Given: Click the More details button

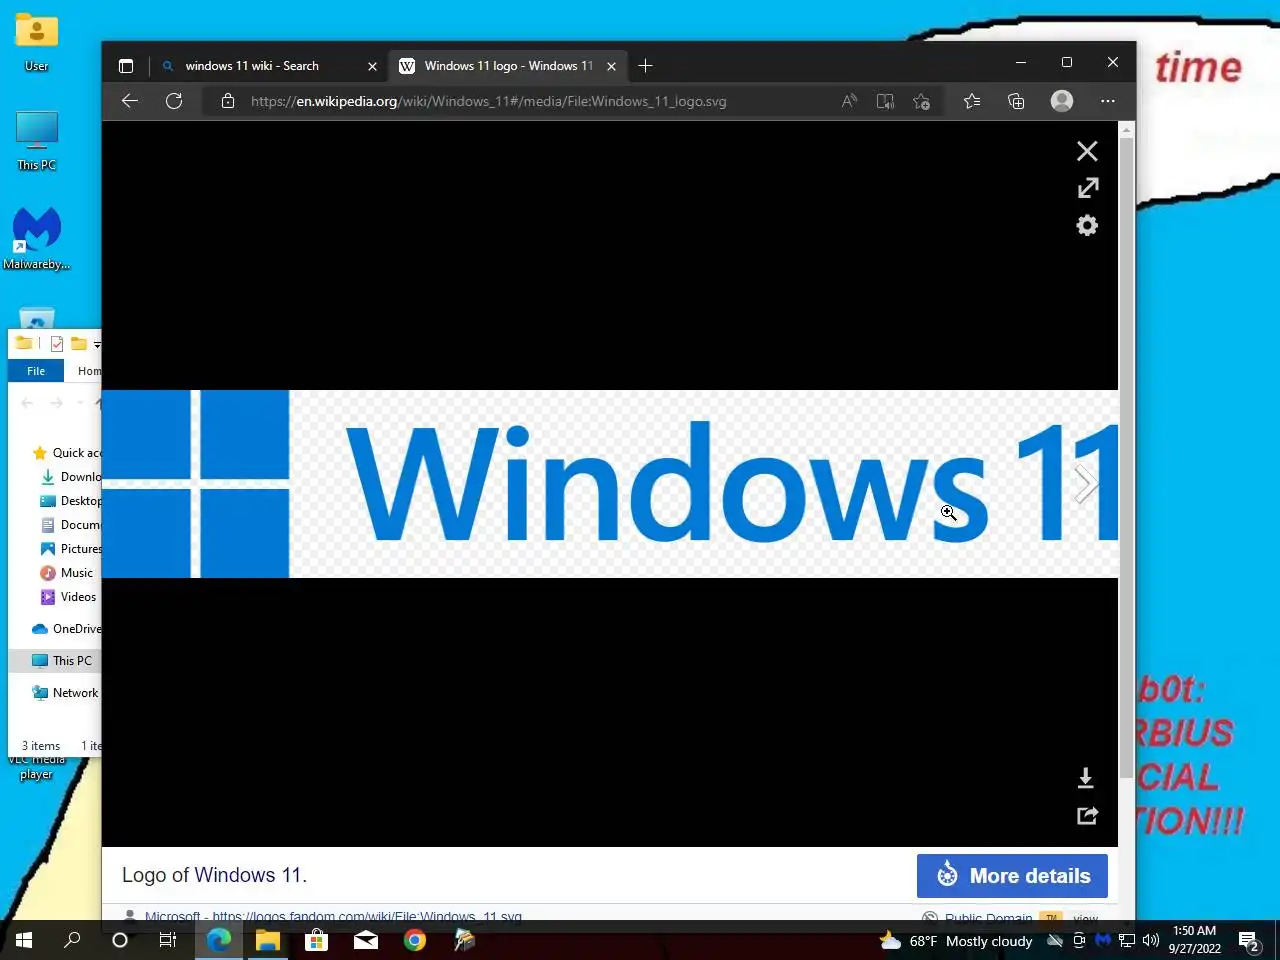Looking at the screenshot, I should [x=1012, y=876].
